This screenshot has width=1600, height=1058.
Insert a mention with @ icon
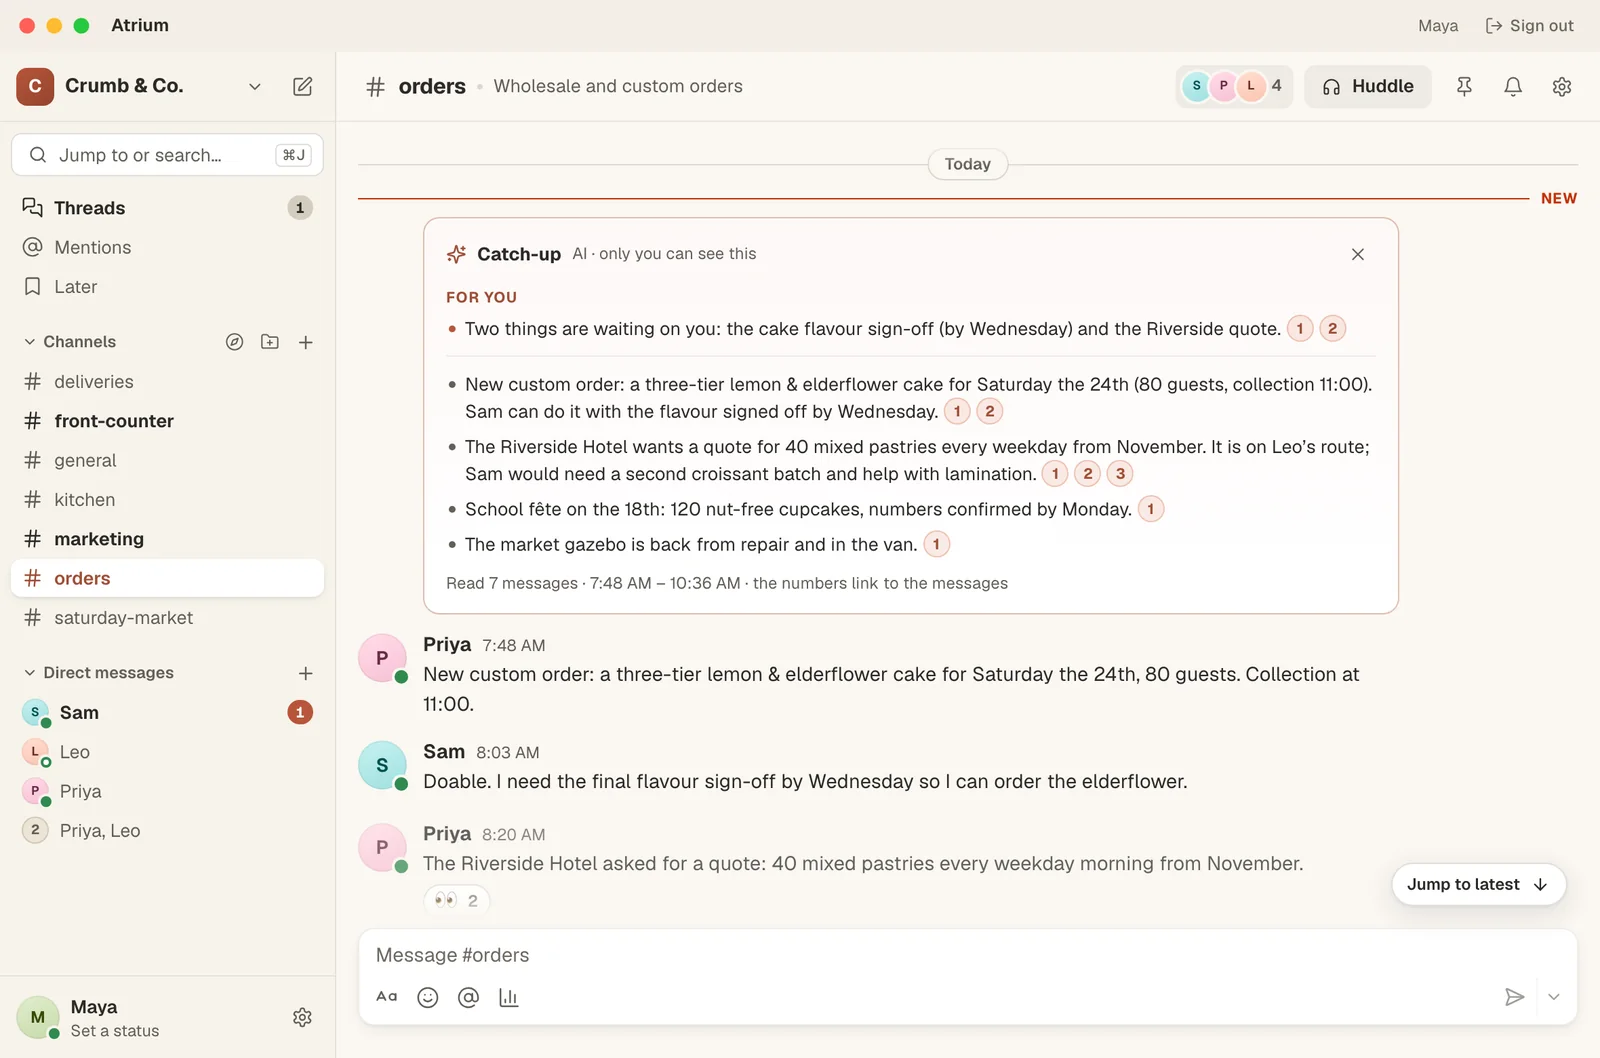468,997
